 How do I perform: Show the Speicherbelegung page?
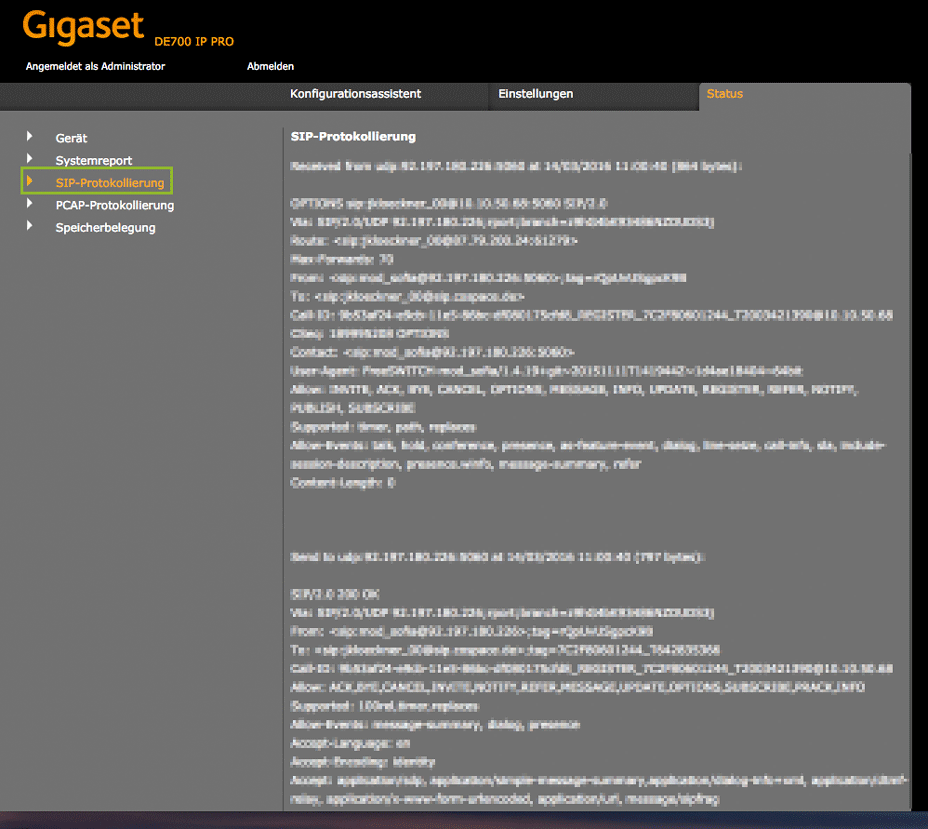(105, 228)
